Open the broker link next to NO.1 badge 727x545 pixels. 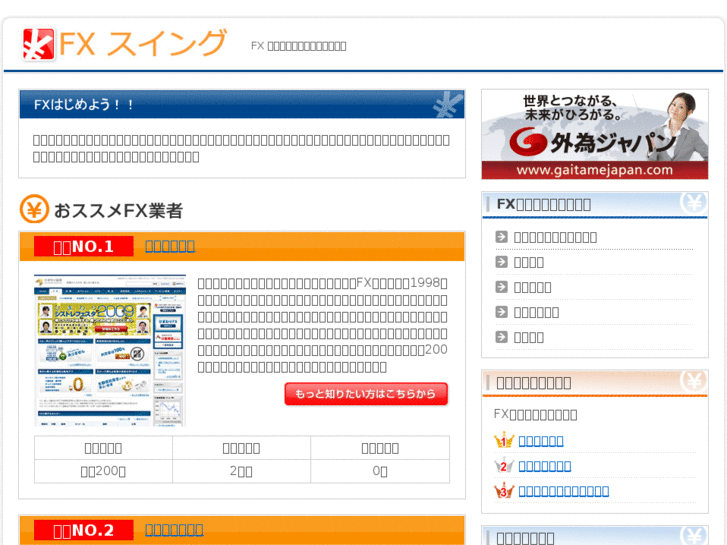(170, 246)
